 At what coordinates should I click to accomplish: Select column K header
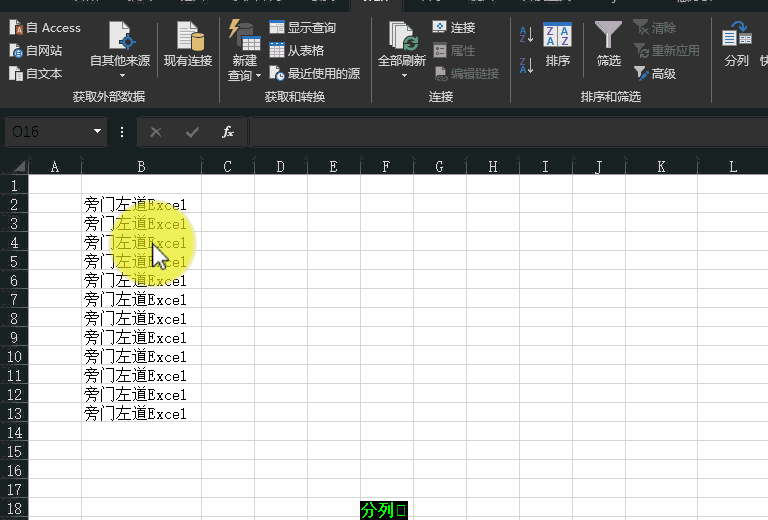[661, 167]
